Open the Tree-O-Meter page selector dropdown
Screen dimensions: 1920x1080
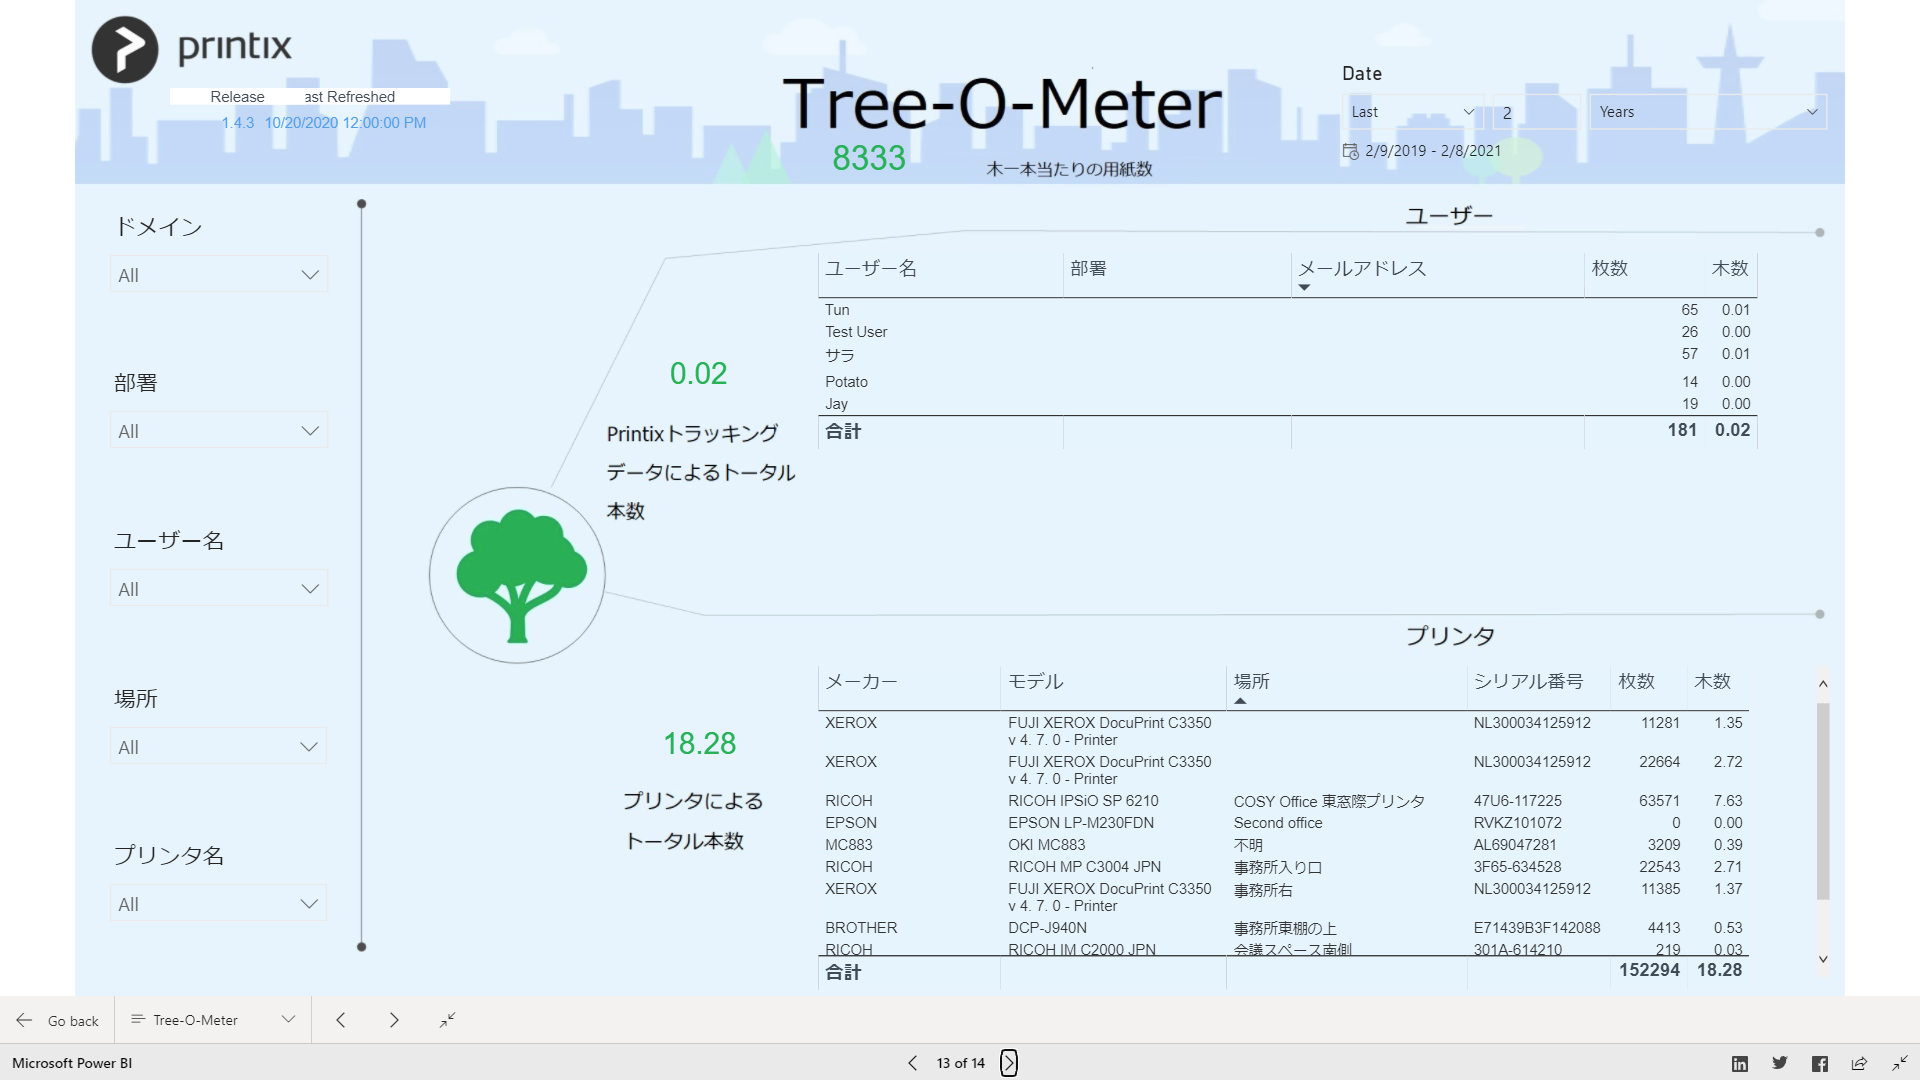click(x=213, y=1020)
